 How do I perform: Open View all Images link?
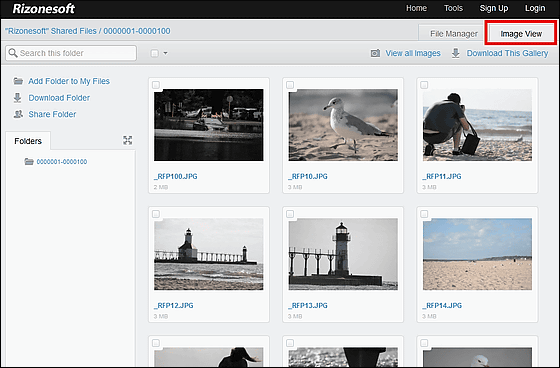coord(412,53)
